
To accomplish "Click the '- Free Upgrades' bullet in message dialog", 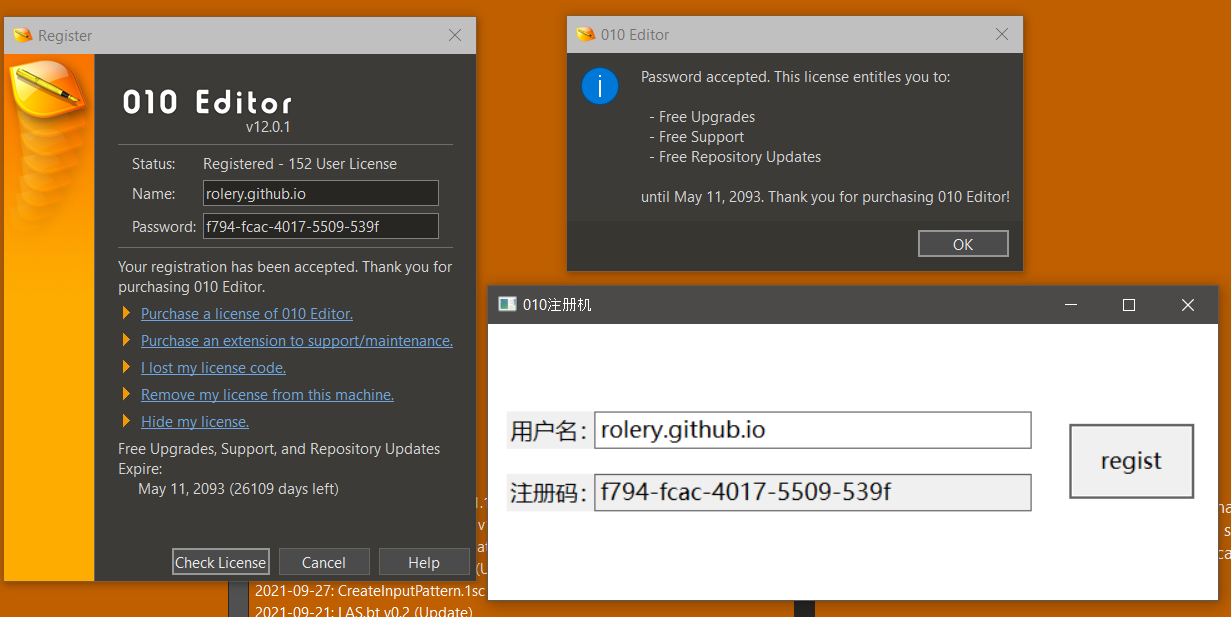I will pos(702,117).
